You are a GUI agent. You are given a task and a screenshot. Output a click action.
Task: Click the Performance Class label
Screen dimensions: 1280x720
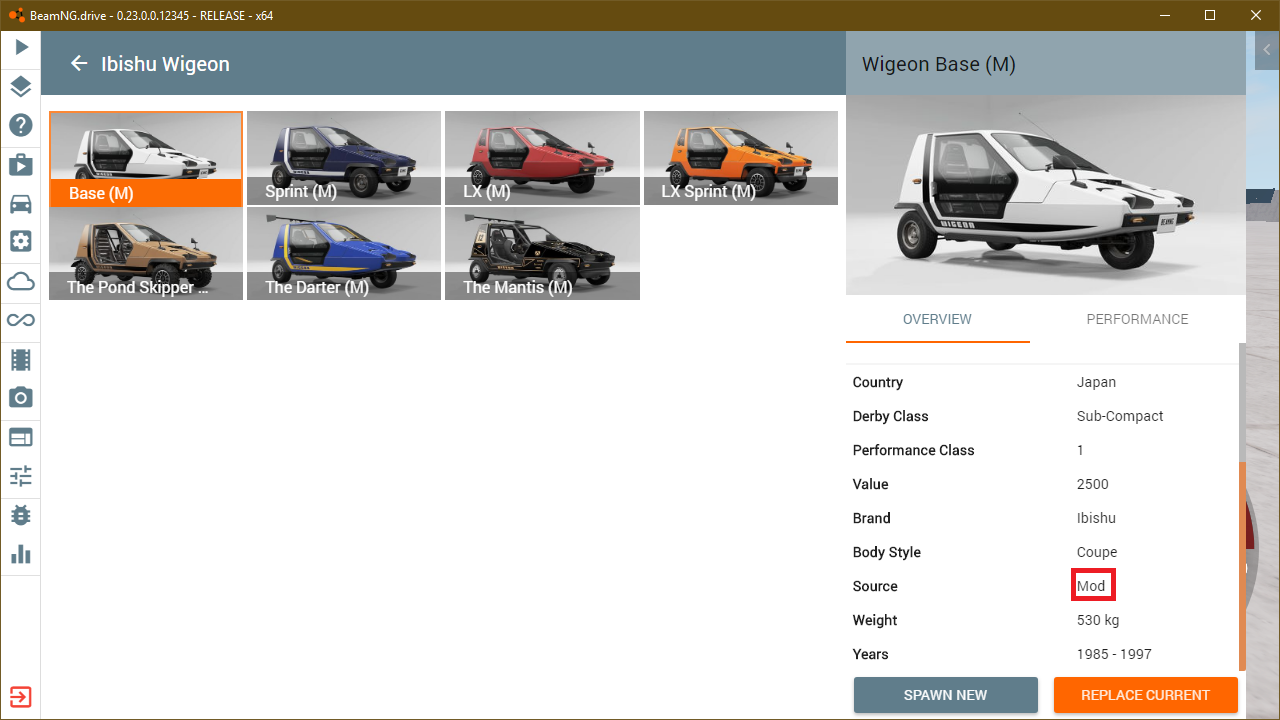point(913,450)
